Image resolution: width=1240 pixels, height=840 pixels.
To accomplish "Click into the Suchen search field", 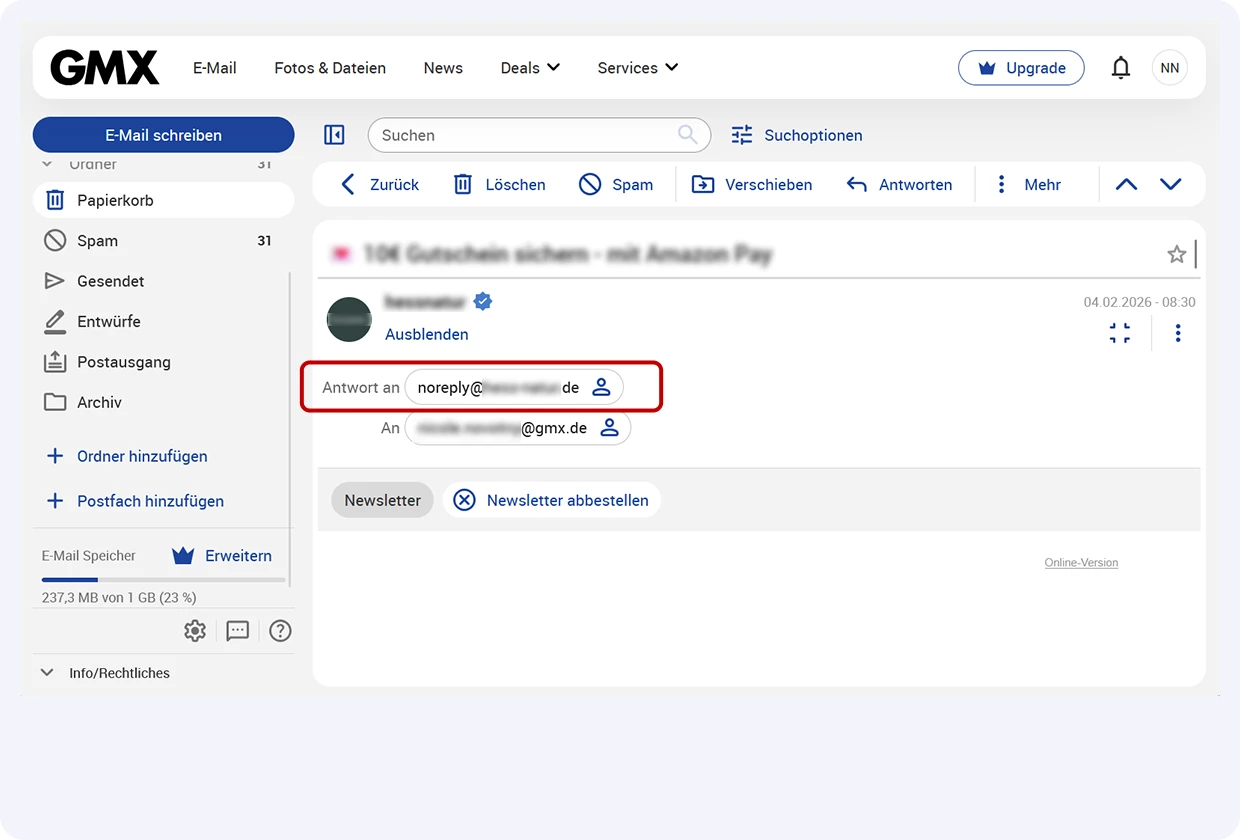I will click(x=525, y=135).
